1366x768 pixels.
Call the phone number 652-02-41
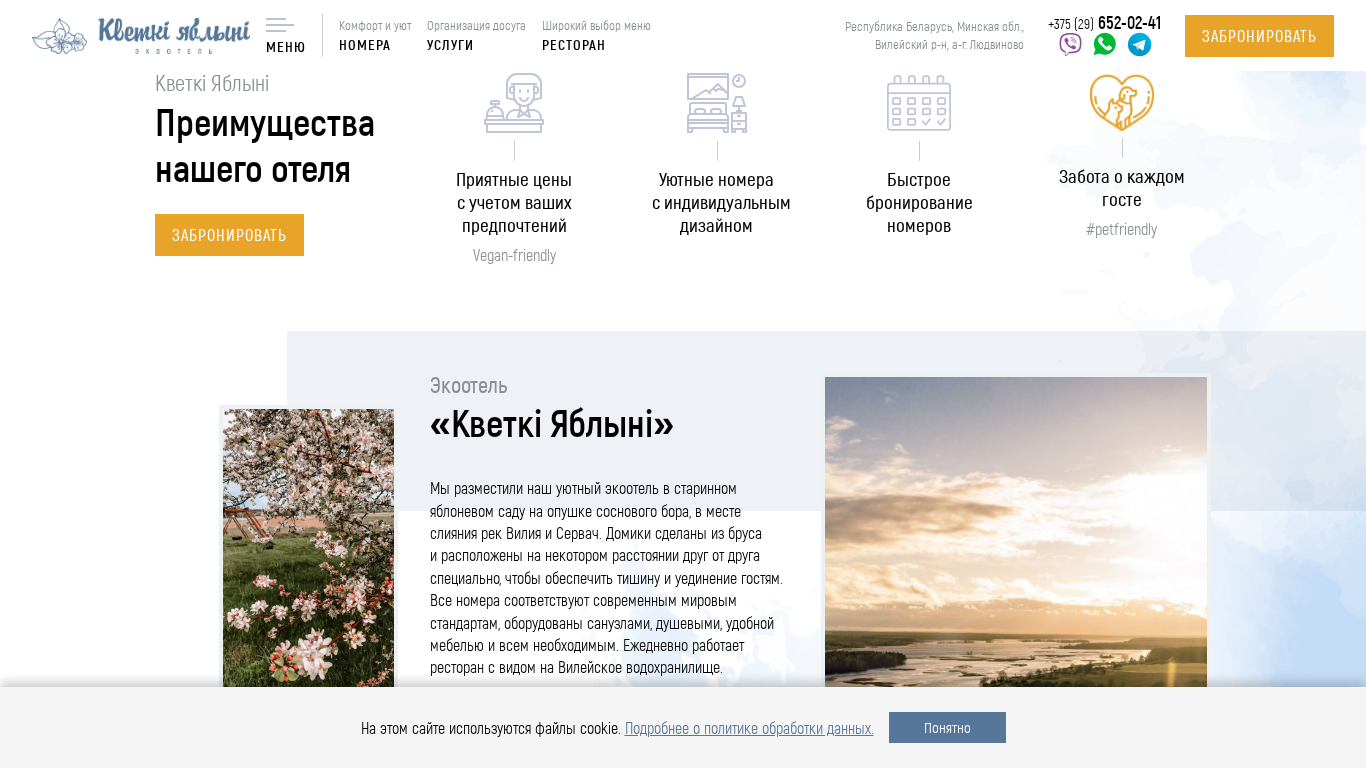[1104, 23]
